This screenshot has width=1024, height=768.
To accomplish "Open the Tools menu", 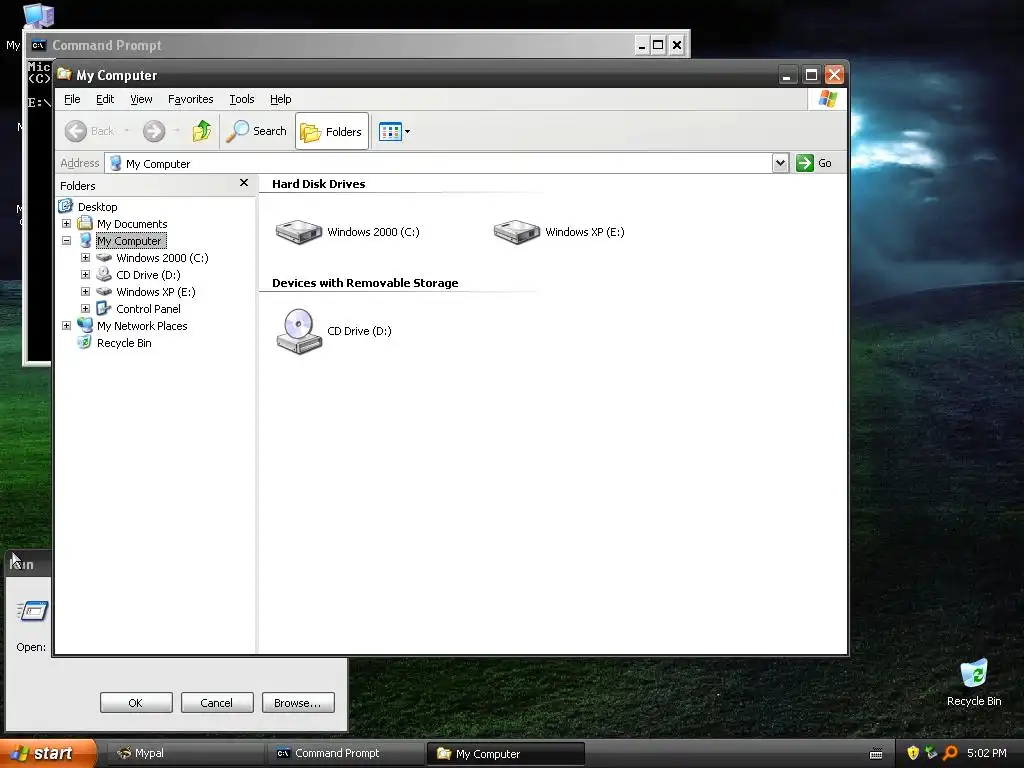I will pyautogui.click(x=242, y=99).
